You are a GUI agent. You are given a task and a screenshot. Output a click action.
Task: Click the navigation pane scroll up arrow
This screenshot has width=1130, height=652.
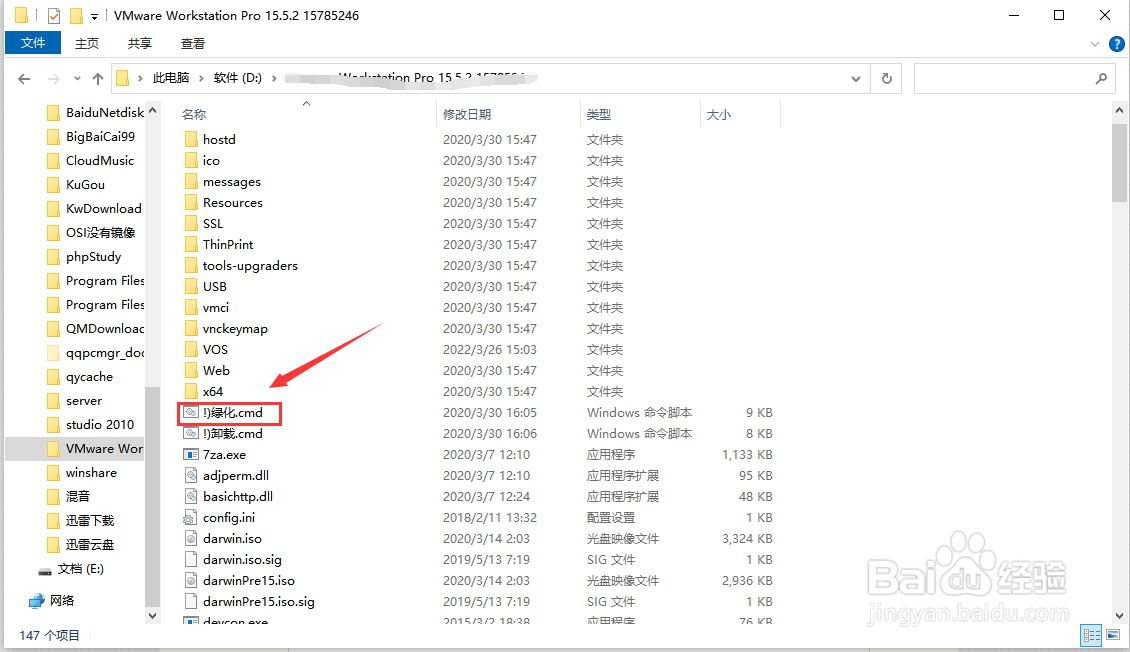(152, 111)
